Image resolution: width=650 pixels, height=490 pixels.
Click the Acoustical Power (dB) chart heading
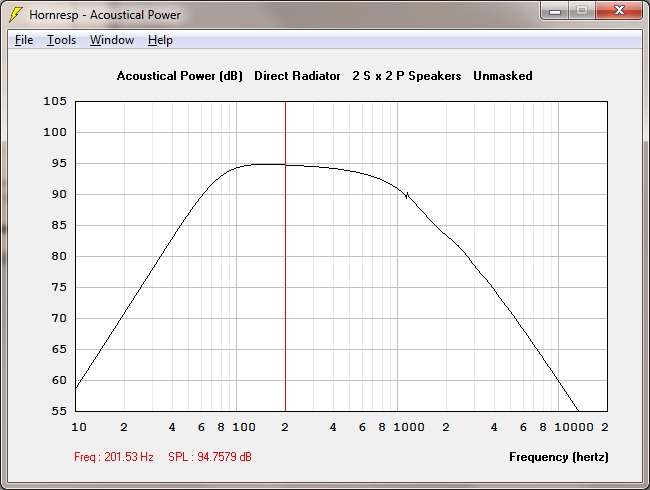179,76
